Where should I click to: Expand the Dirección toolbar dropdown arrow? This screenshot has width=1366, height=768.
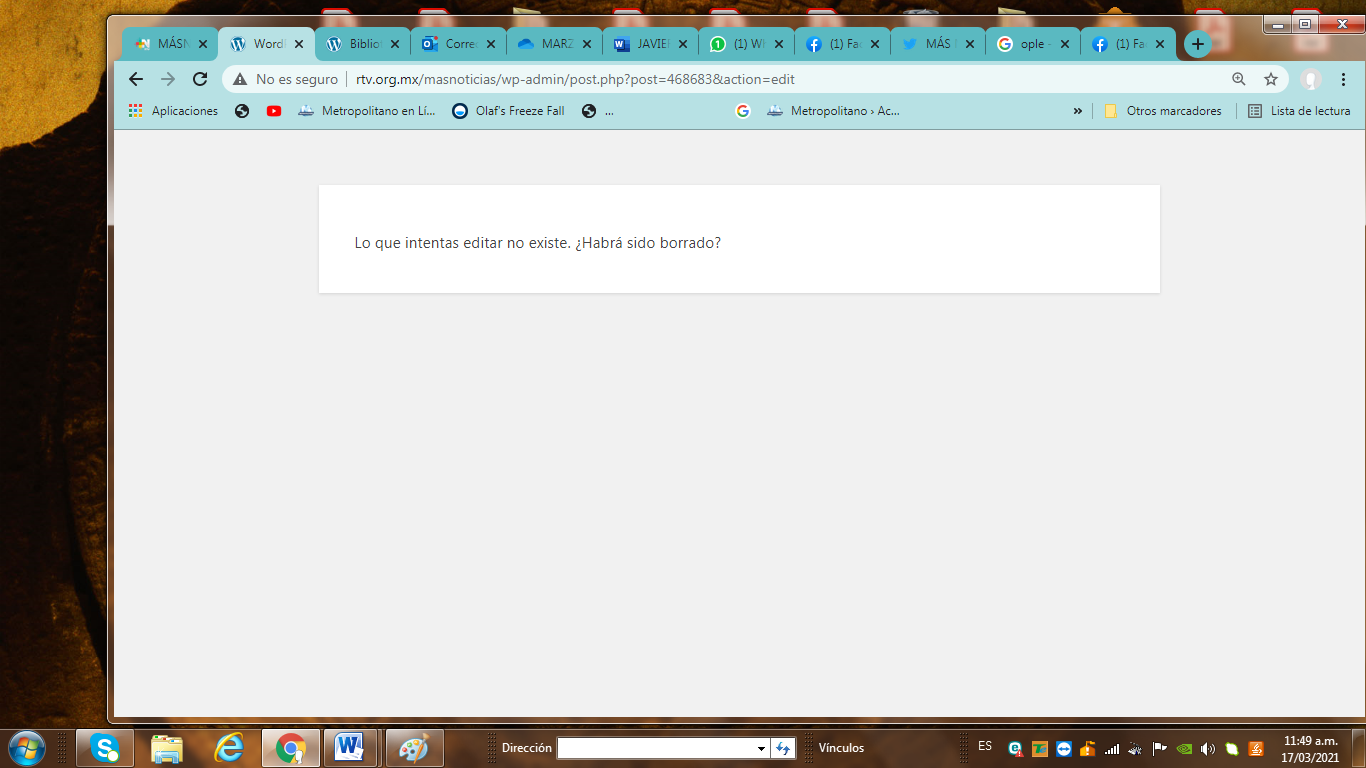(x=762, y=748)
